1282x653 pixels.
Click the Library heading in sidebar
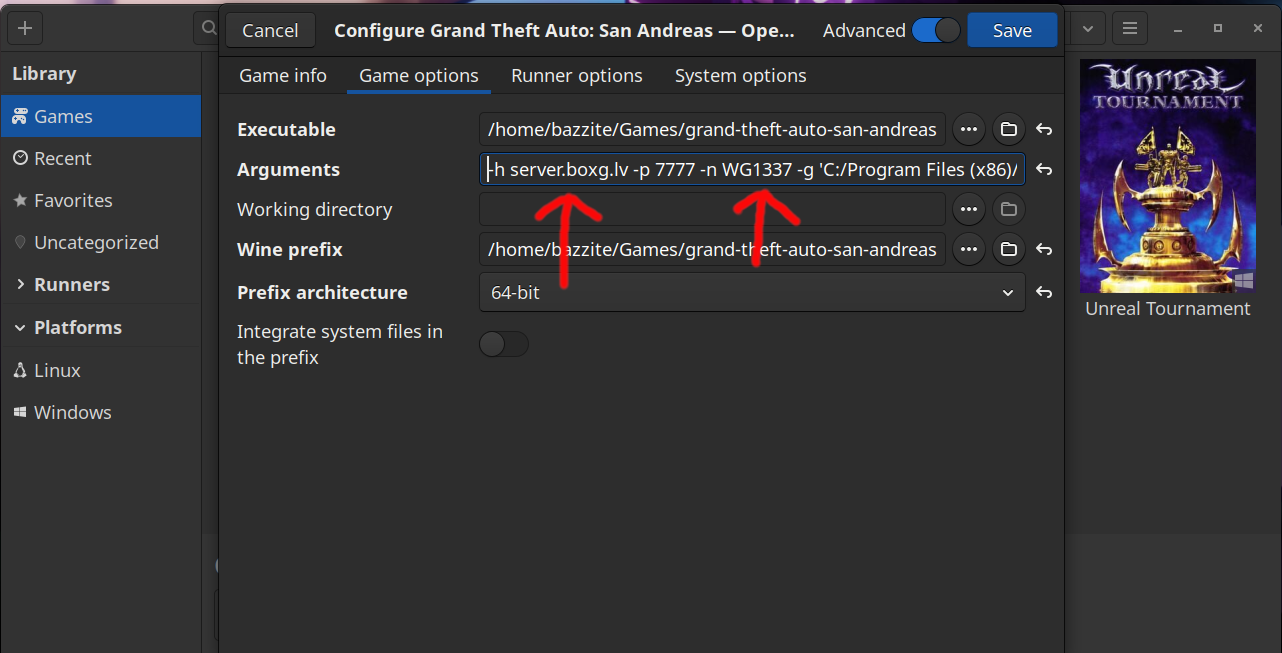coord(44,73)
